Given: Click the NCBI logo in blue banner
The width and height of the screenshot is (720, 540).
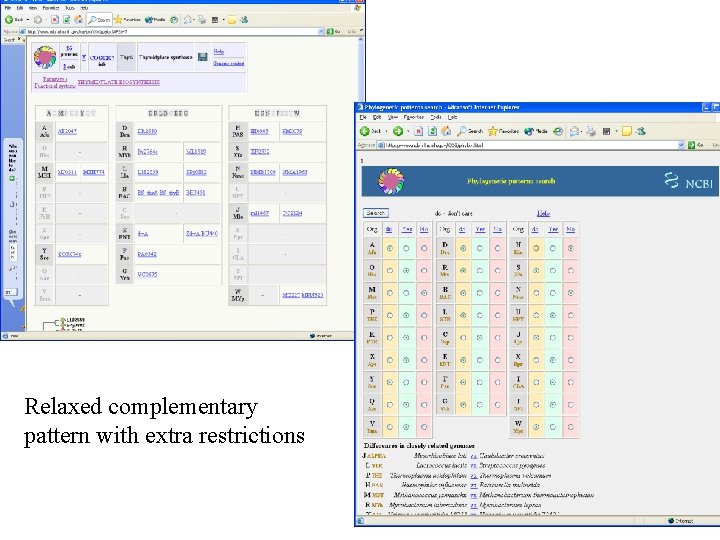Looking at the screenshot, I should coord(688,181).
